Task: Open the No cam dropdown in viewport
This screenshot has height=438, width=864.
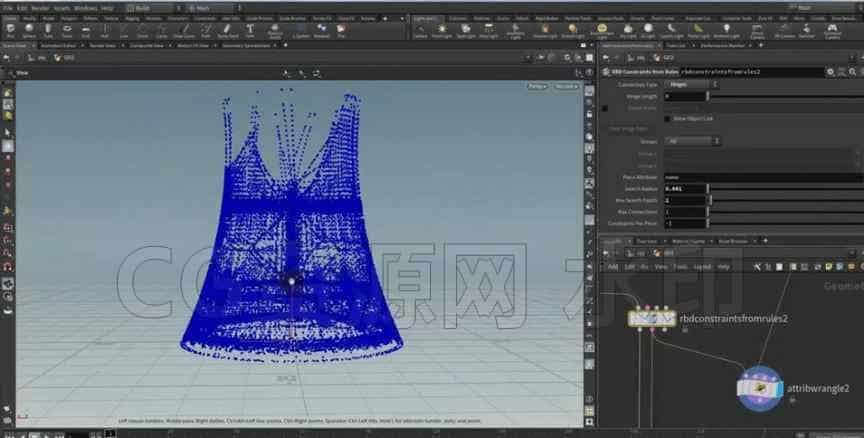Action: coord(565,86)
